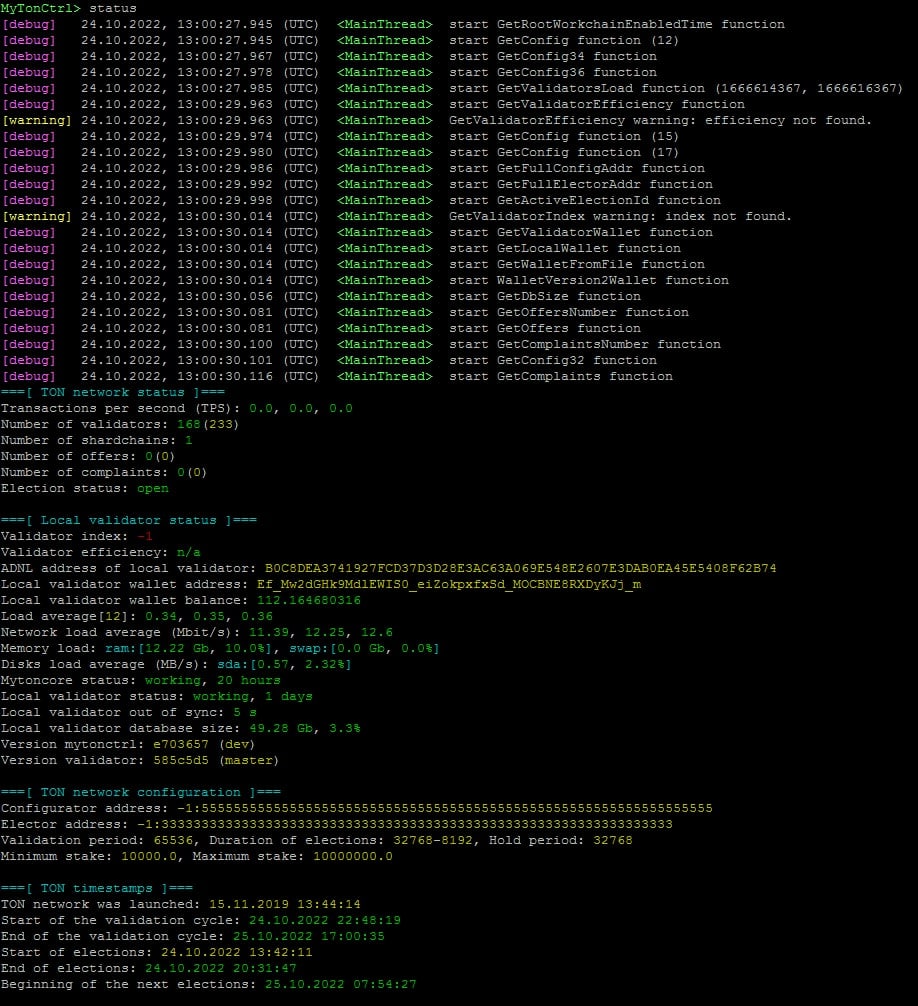Select "start GetDbSize function" log text
The height and width of the screenshot is (1006, 918).
pos(545,297)
